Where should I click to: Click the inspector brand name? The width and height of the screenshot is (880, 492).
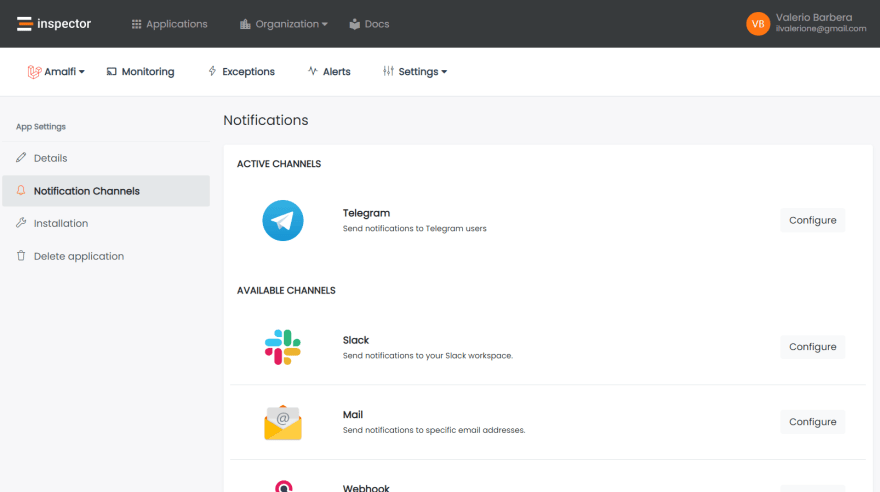pyautogui.click(x=64, y=24)
